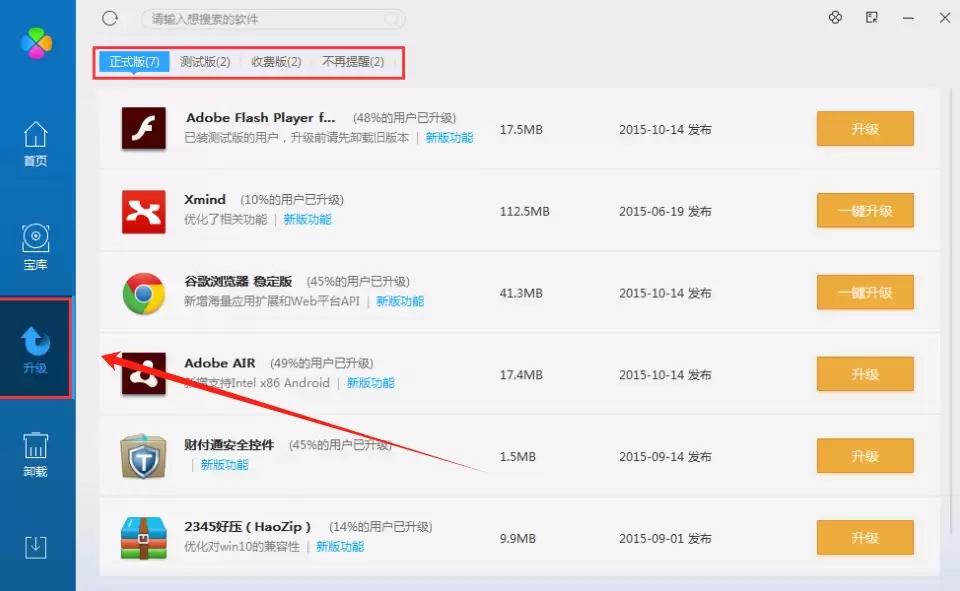Switch to the 收费版(2) tab
Viewport: 960px width, 591px height.
coord(276,61)
